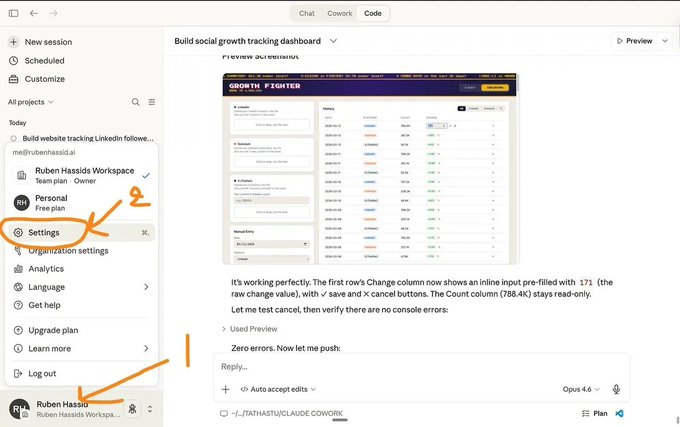680x427 pixels.
Task: Click the Reply input field
Action: click(x=421, y=367)
